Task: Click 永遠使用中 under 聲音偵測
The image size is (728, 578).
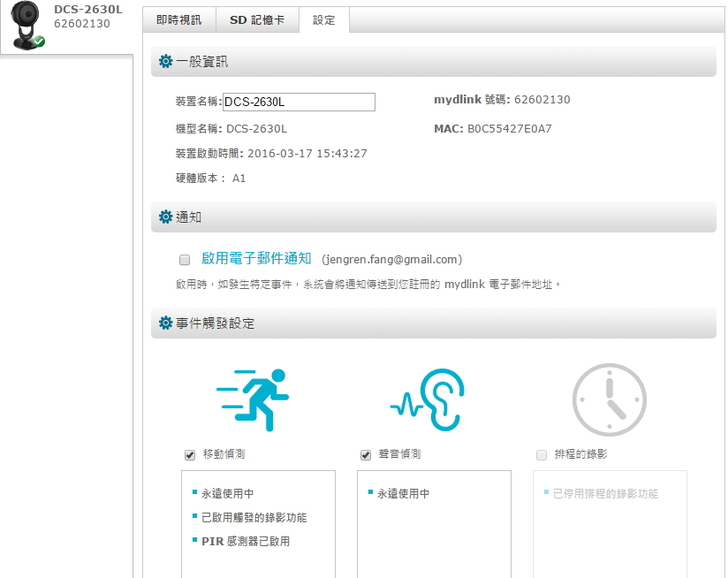Action: tap(403, 494)
